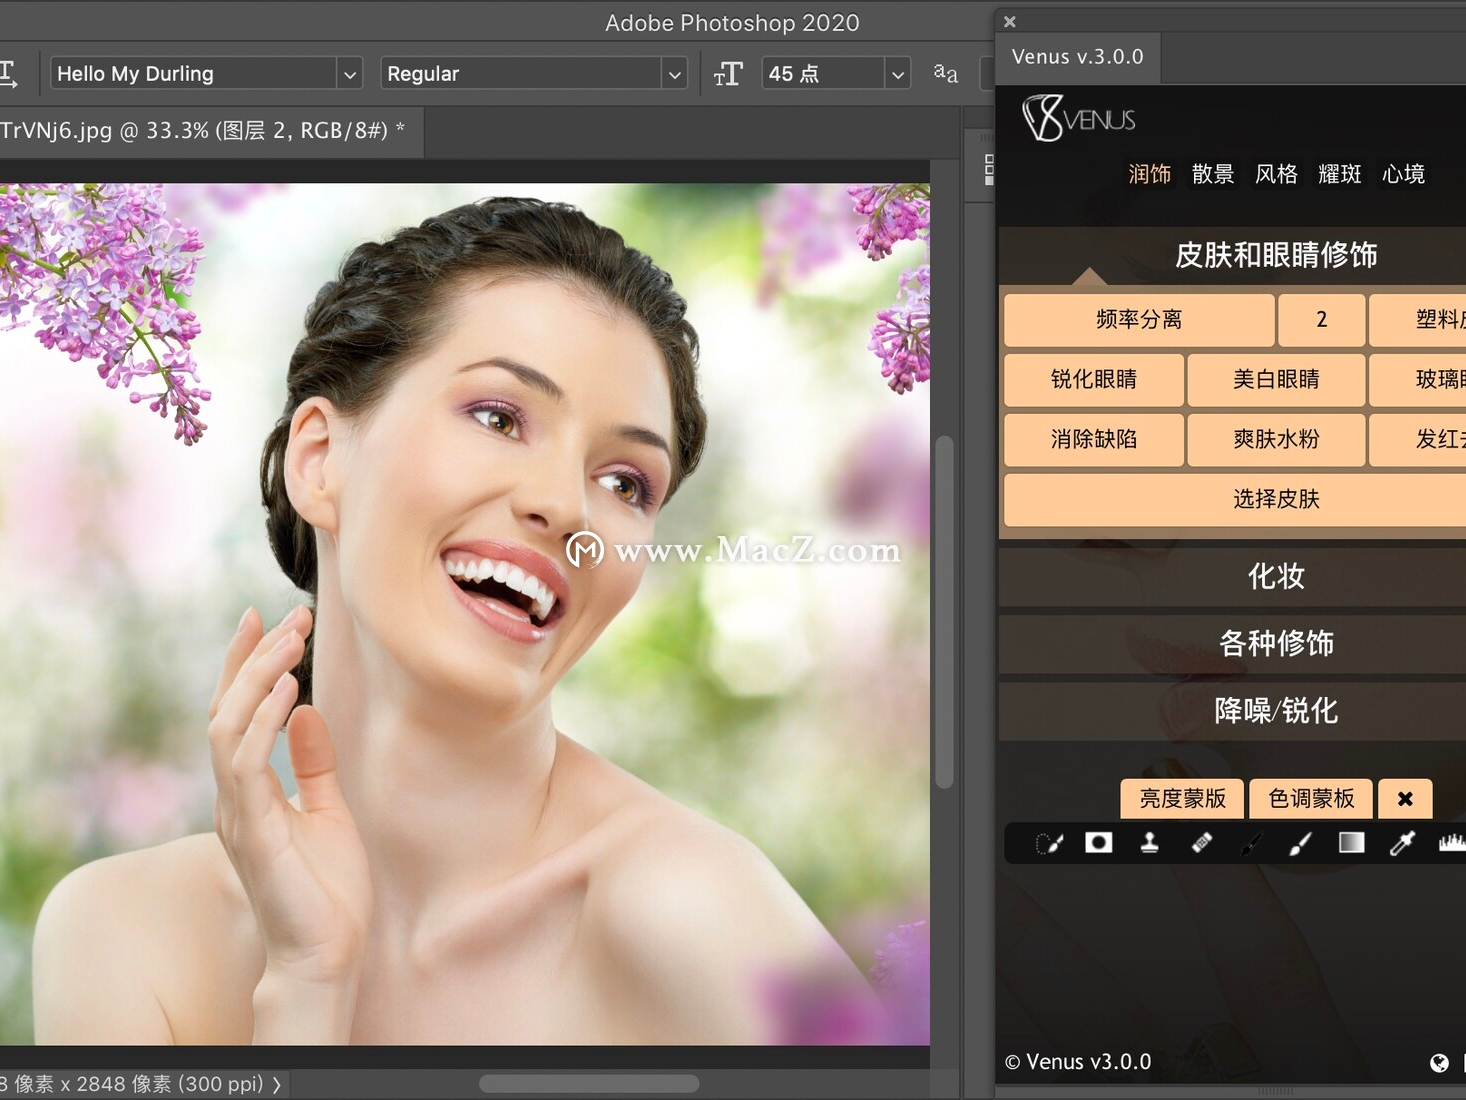Click the gradient swatch in Venus toolbar
Screen dimensions: 1466x1100
(x=1352, y=843)
